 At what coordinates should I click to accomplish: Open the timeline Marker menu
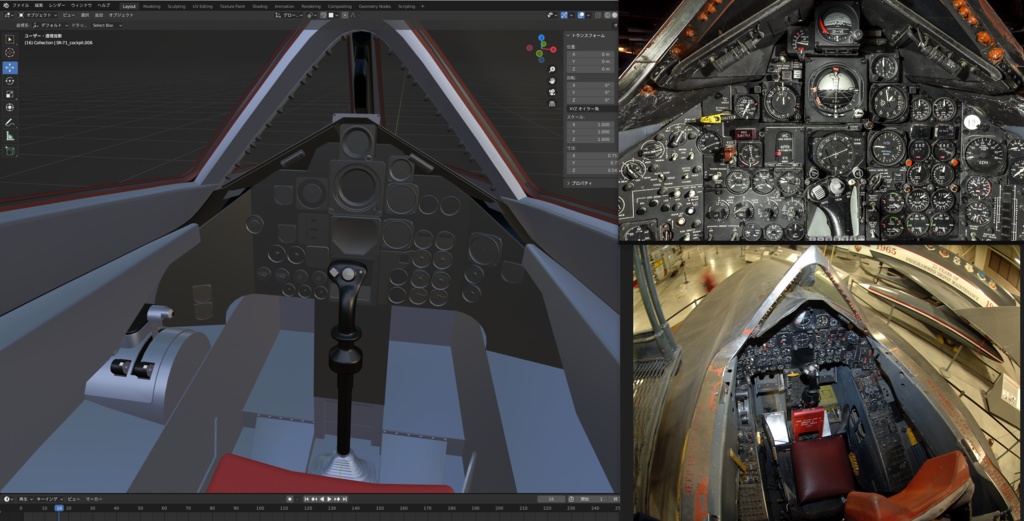(x=94, y=499)
